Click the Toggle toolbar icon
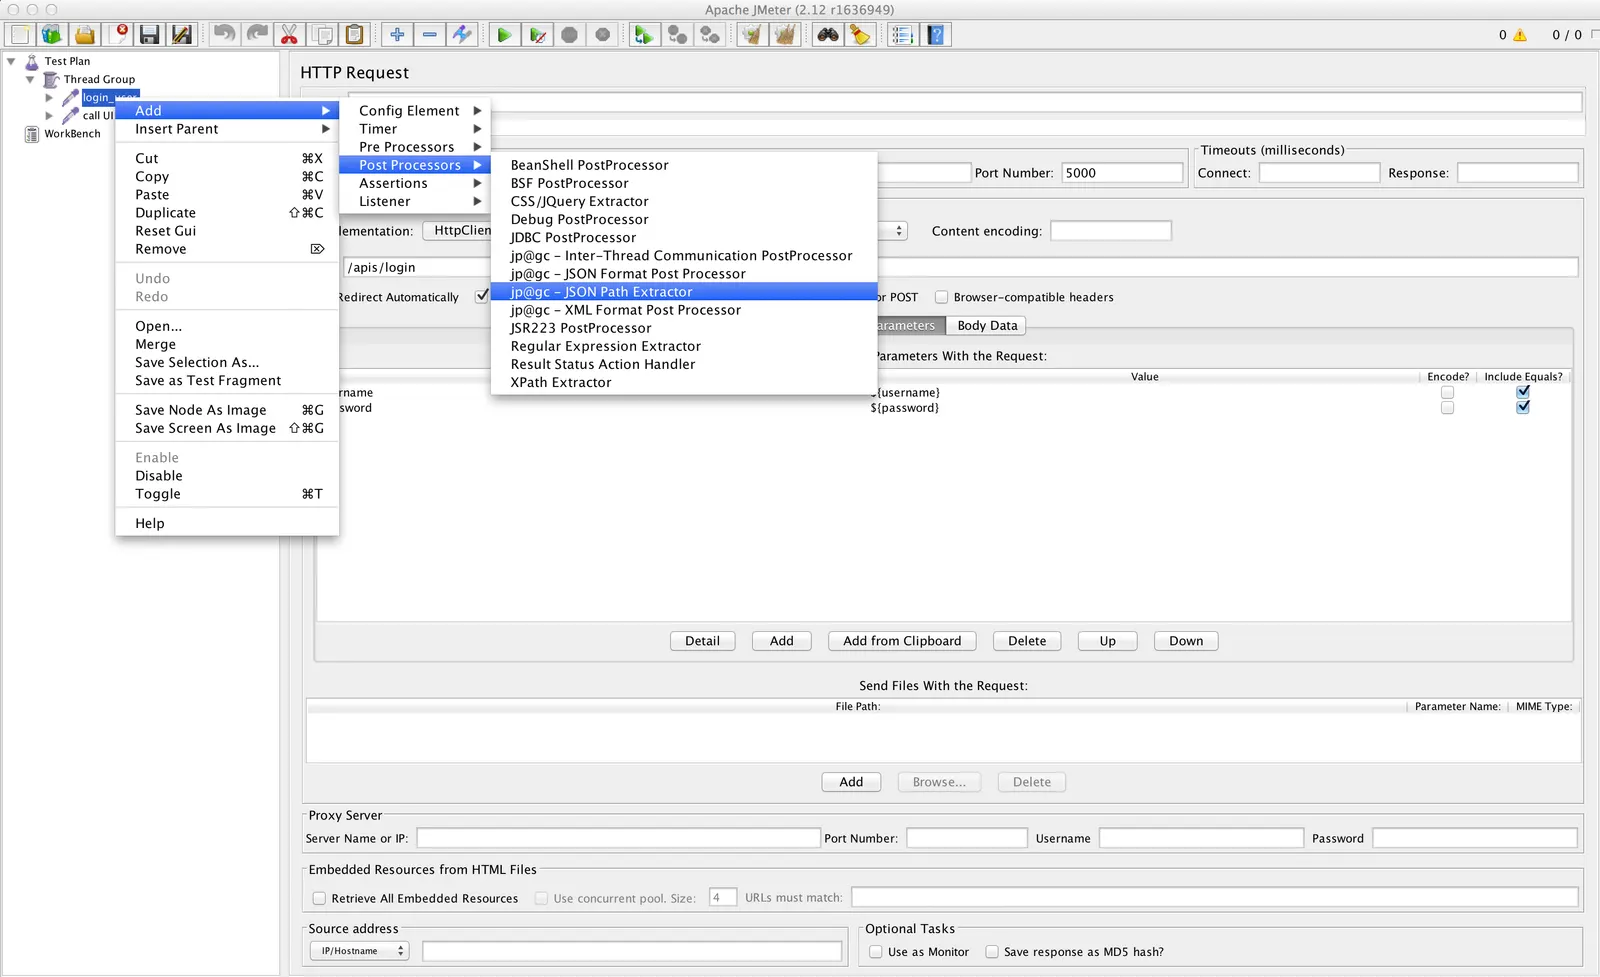The height and width of the screenshot is (977, 1600). 462,35
